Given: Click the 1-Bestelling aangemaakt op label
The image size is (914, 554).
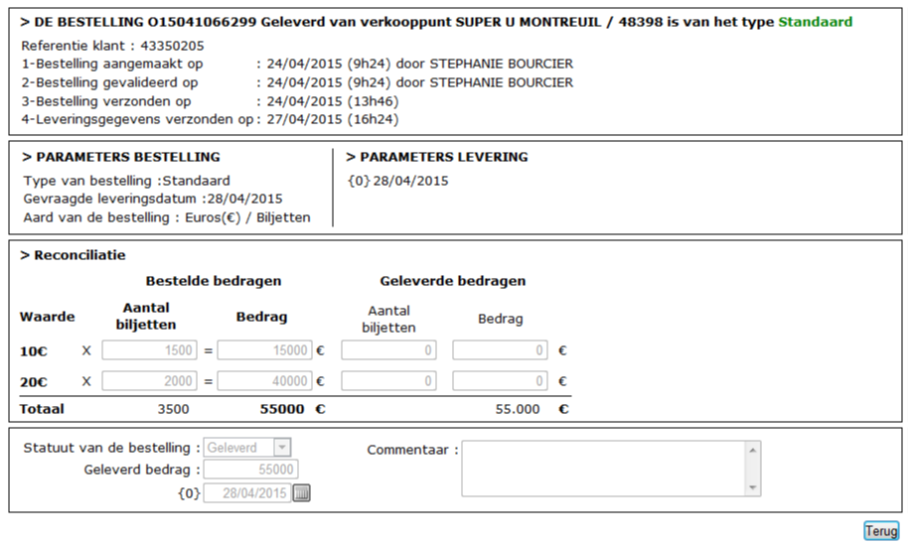Looking at the screenshot, I should (113, 64).
